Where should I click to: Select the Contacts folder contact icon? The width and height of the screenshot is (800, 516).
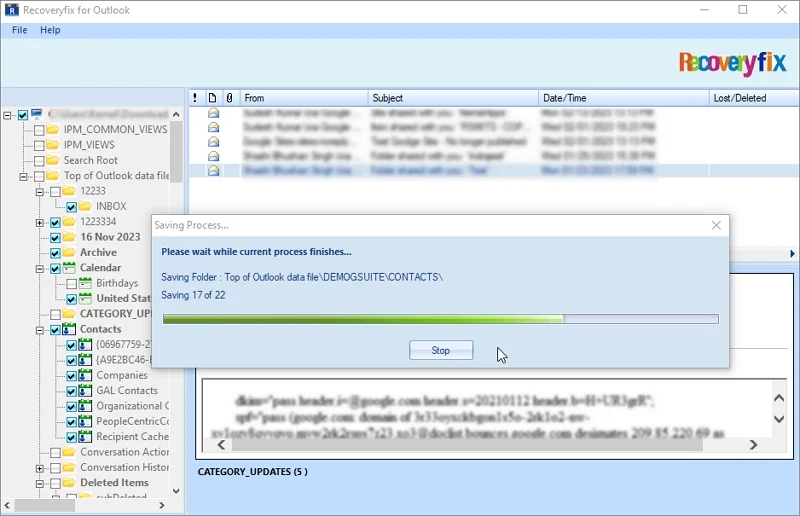(69, 329)
